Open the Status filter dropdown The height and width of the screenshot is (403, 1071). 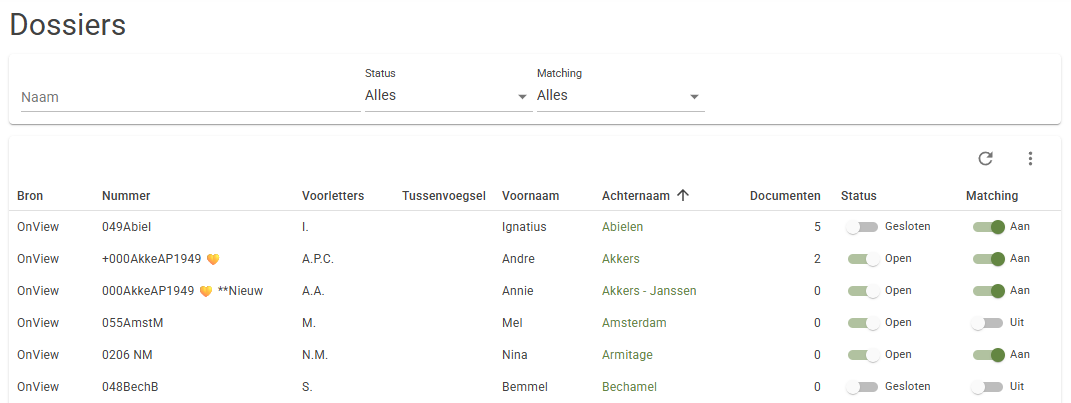pyautogui.click(x=448, y=96)
